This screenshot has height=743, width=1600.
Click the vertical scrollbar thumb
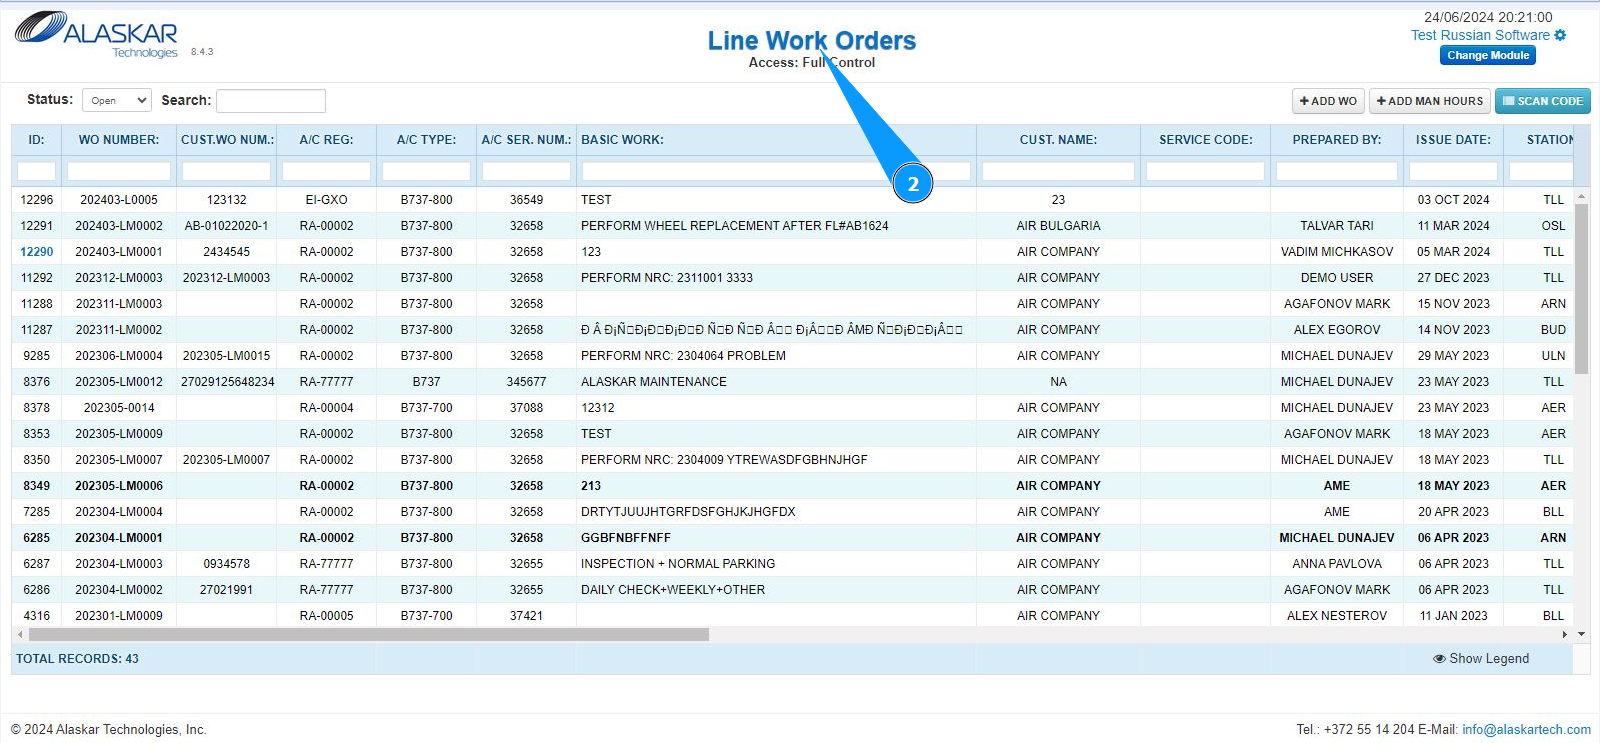pos(1581,288)
